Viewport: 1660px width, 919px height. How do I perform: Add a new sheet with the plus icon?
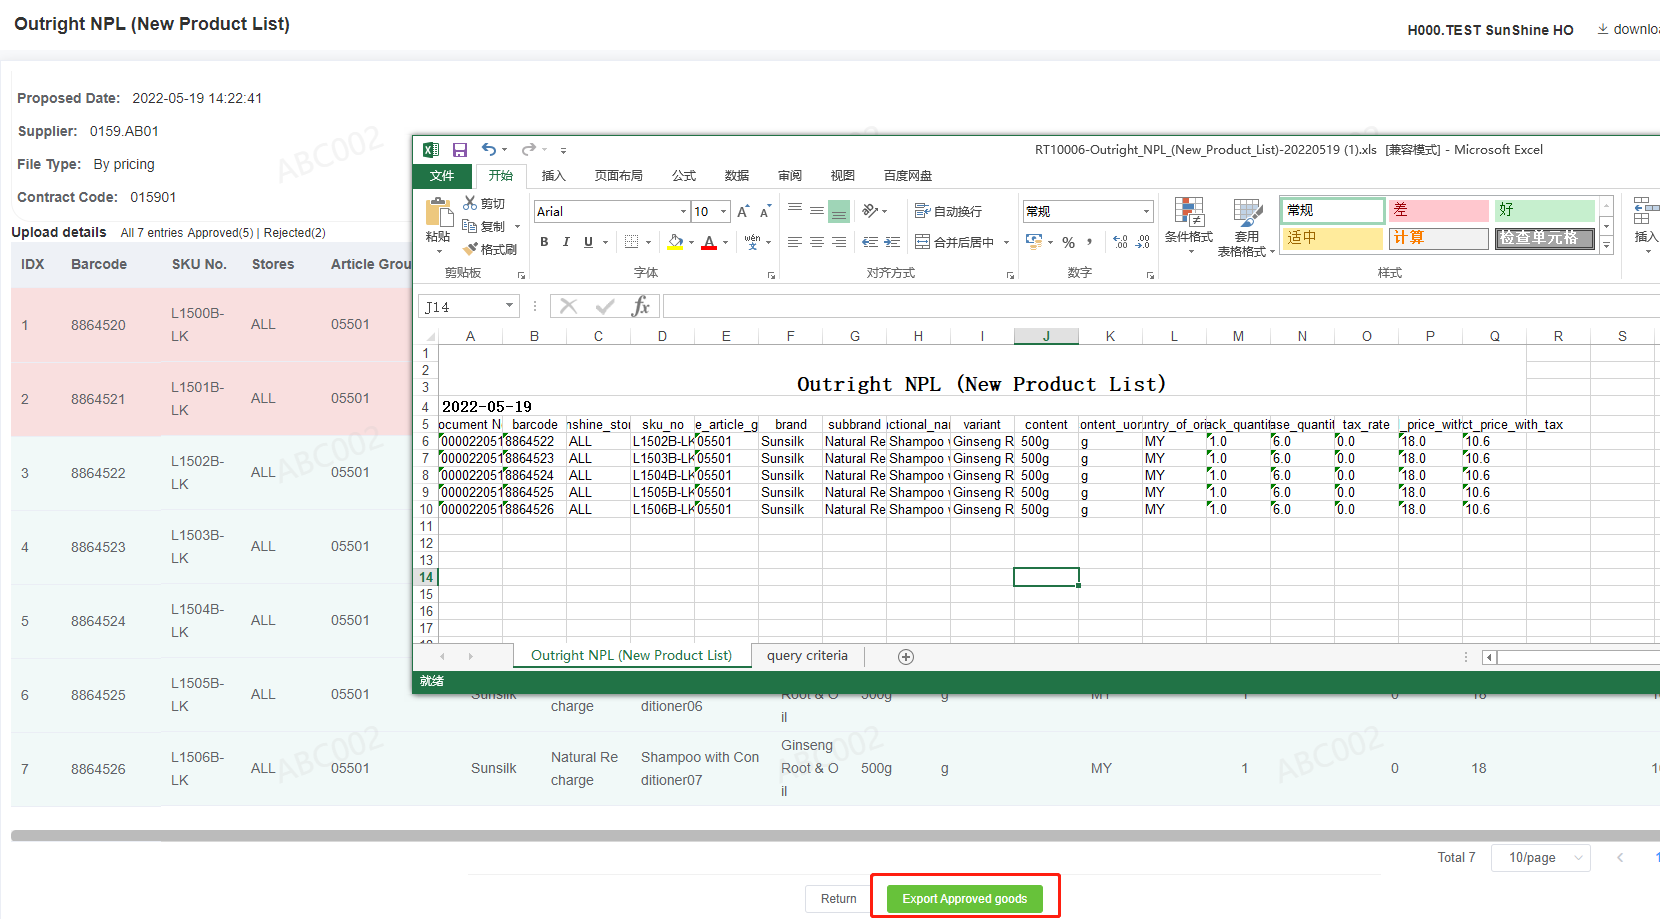pos(906,657)
